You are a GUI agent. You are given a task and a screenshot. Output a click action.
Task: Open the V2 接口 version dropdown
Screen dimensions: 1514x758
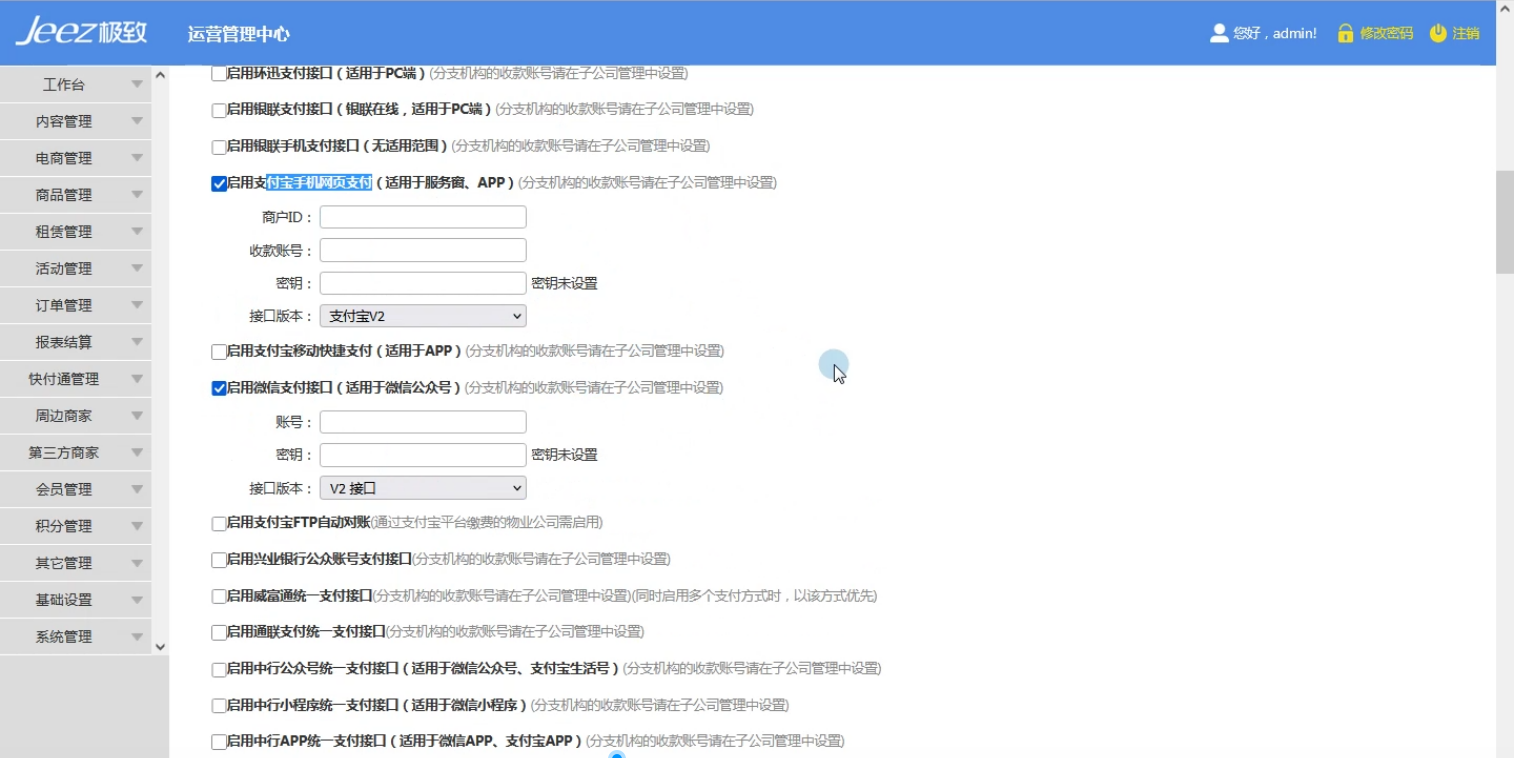423,488
